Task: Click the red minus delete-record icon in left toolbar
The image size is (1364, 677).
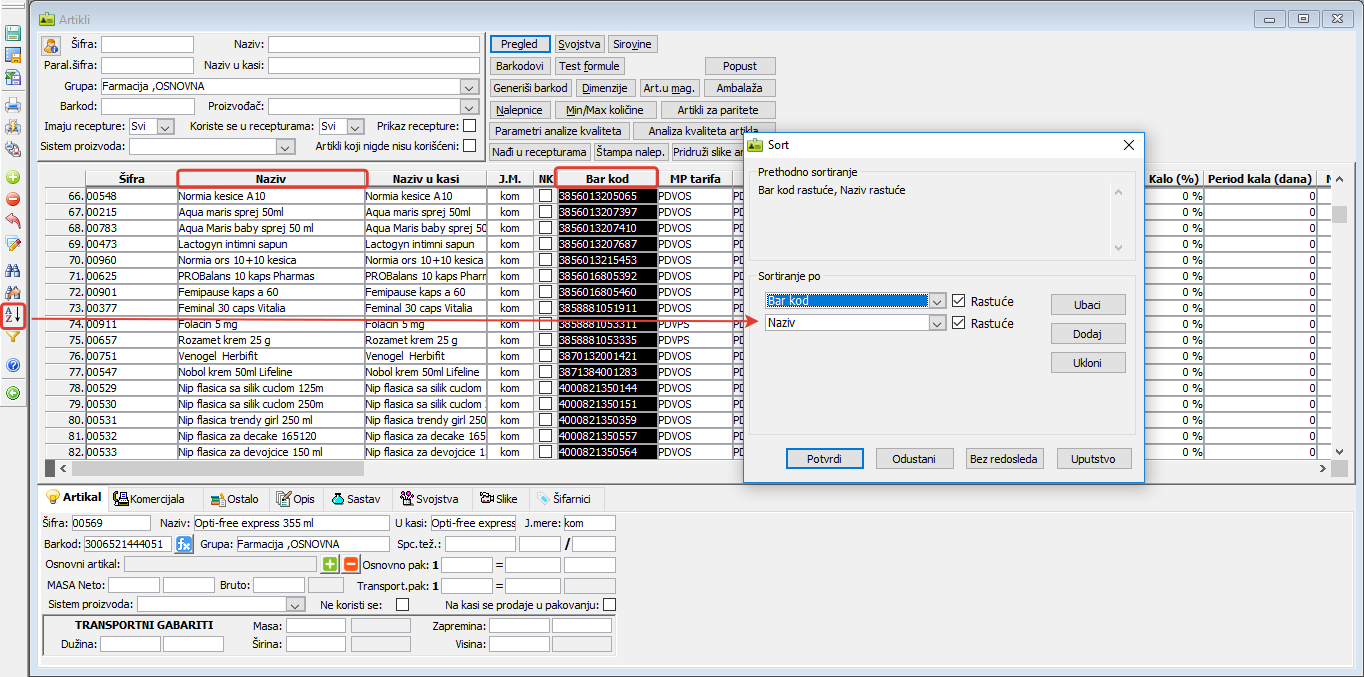Action: (x=13, y=198)
